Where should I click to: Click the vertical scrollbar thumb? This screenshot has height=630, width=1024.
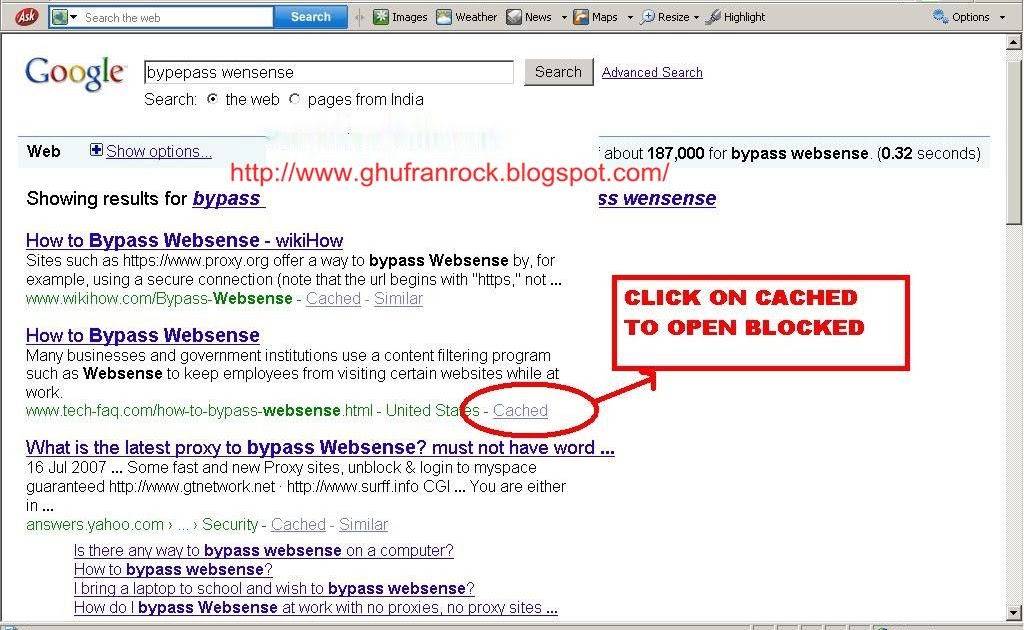(x=1014, y=142)
